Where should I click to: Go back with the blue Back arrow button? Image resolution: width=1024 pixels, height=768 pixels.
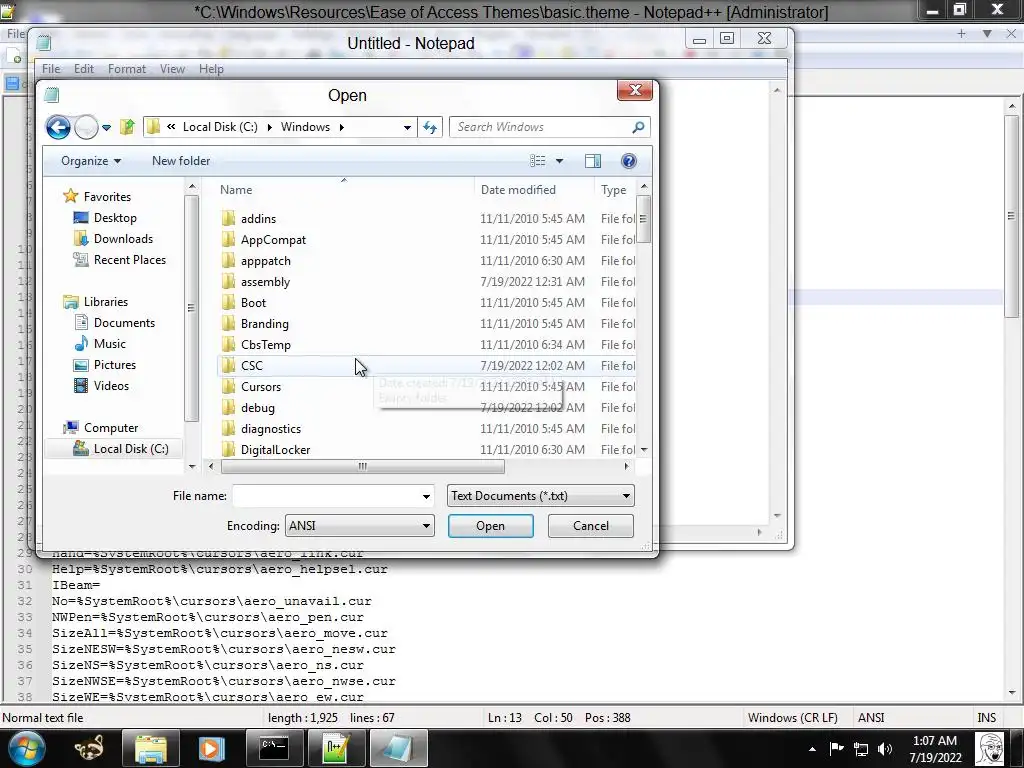(58, 127)
